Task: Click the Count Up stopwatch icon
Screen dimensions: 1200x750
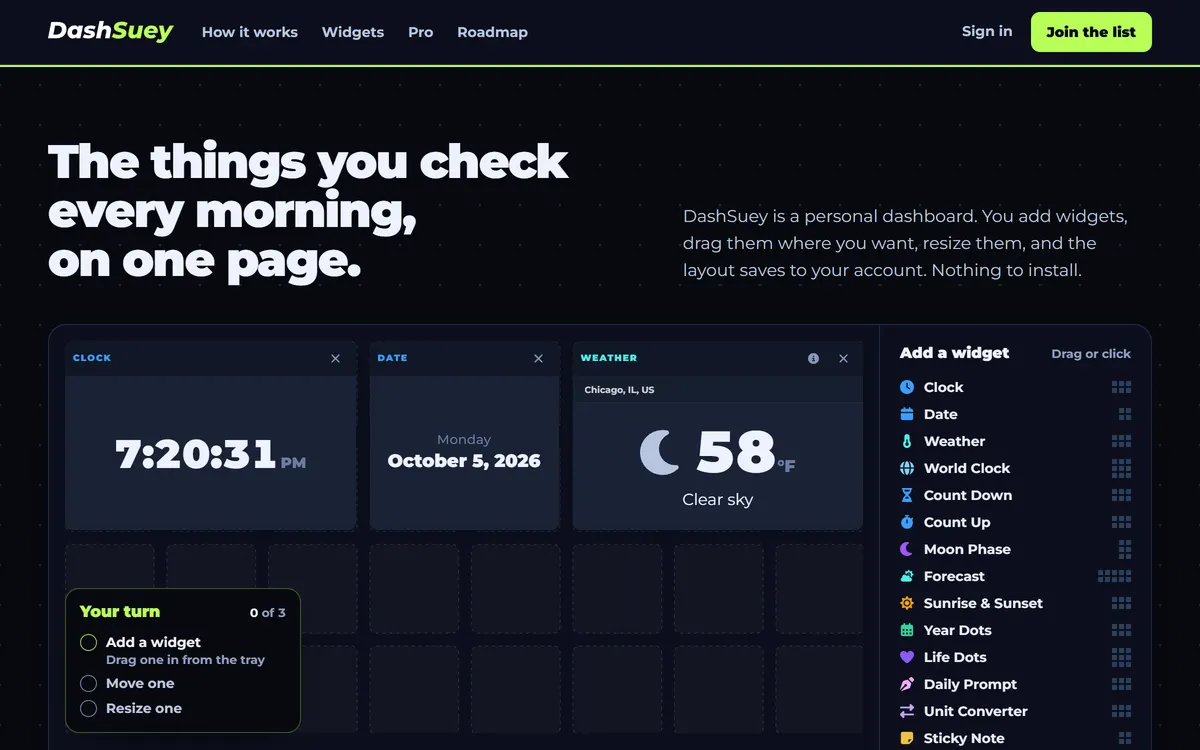Action: pos(907,522)
